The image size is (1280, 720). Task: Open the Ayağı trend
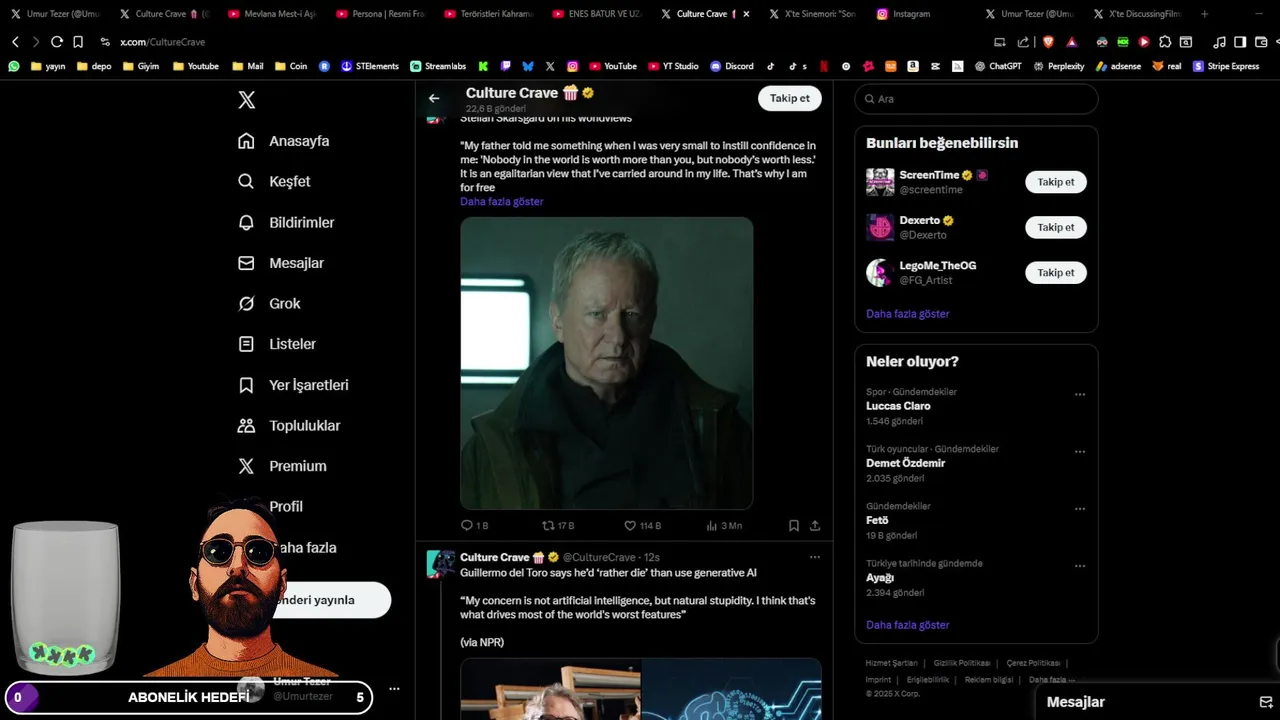pyautogui.click(x=880, y=577)
